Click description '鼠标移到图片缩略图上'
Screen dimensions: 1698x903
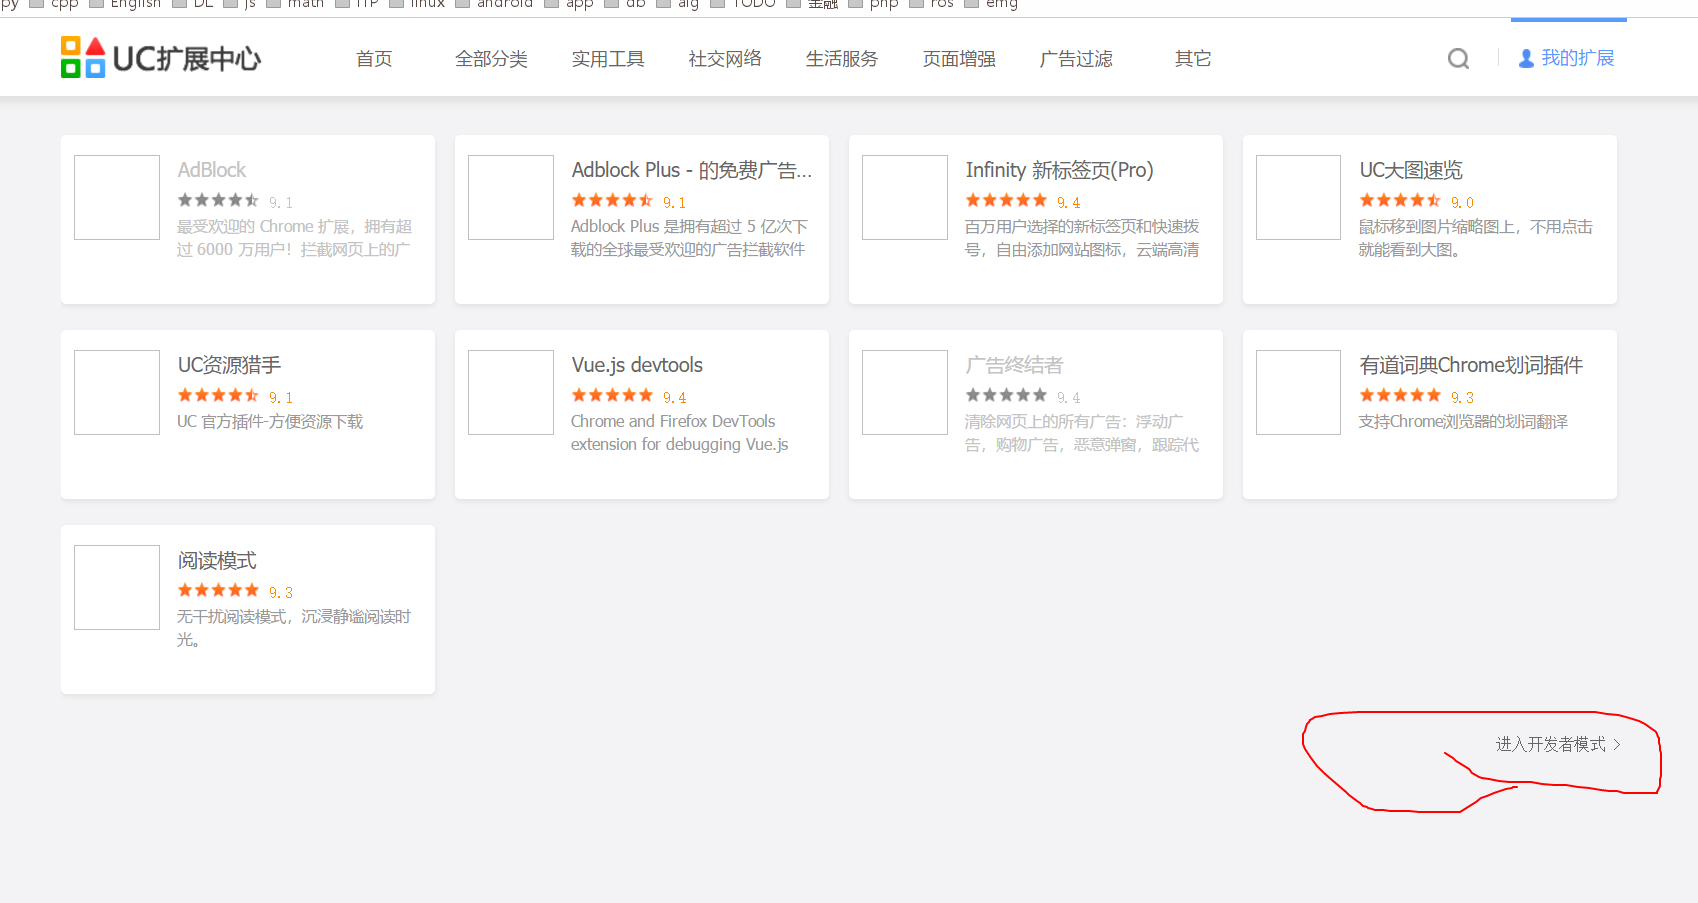1436,226
